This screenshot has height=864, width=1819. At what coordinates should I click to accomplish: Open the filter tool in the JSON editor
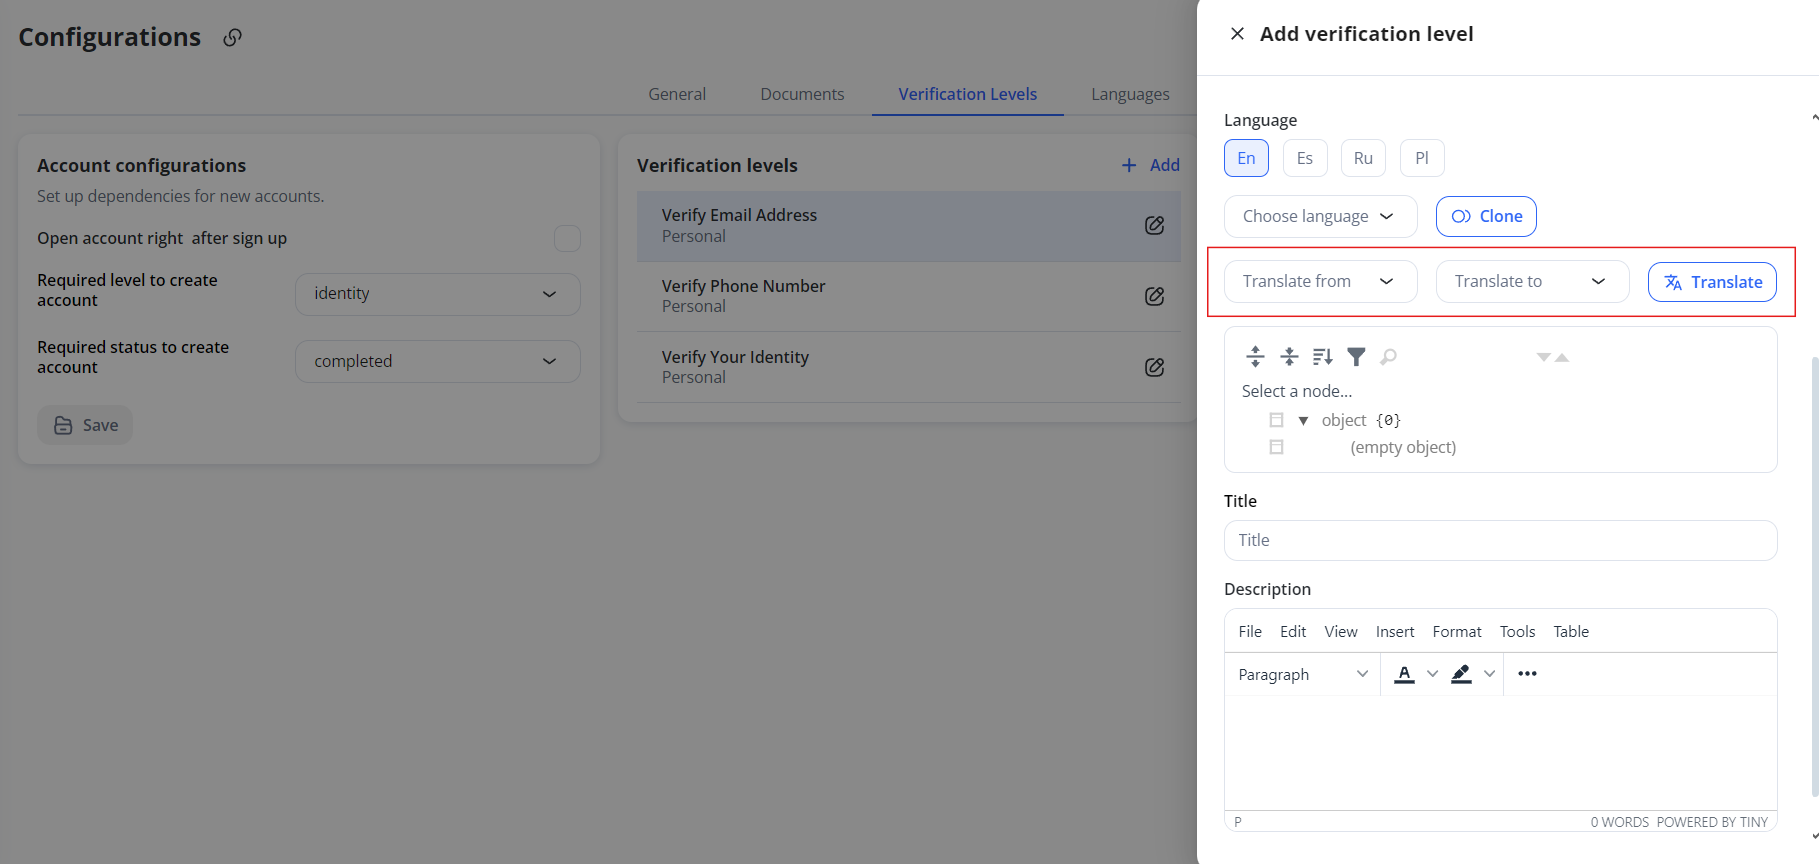point(1356,356)
